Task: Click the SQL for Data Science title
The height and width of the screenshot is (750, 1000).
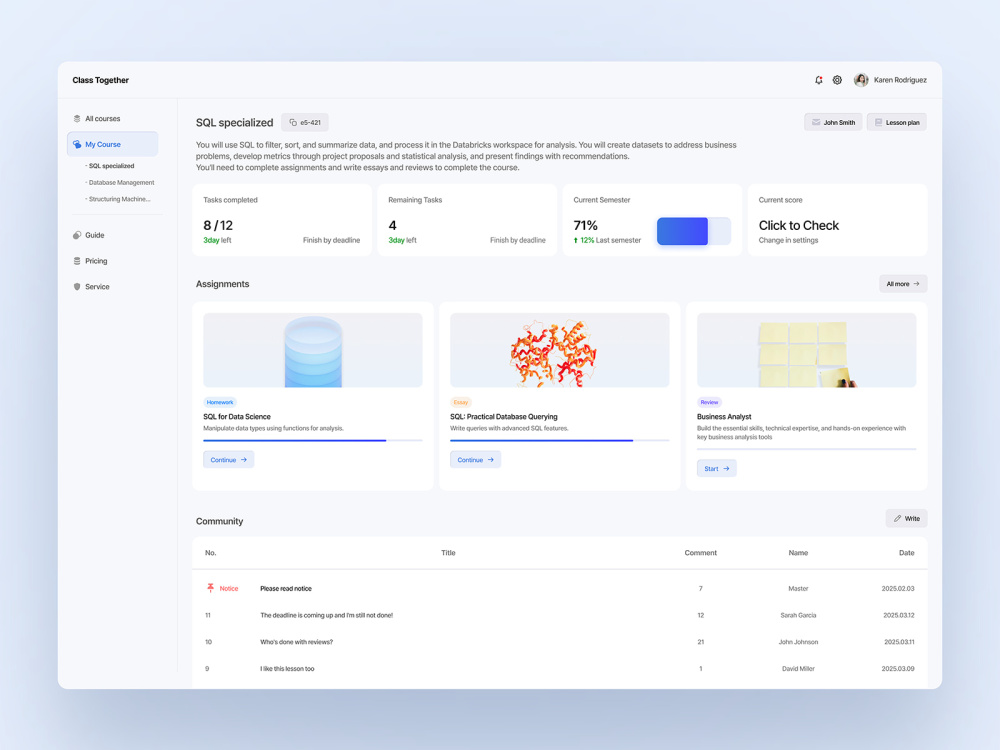Action: (237, 416)
